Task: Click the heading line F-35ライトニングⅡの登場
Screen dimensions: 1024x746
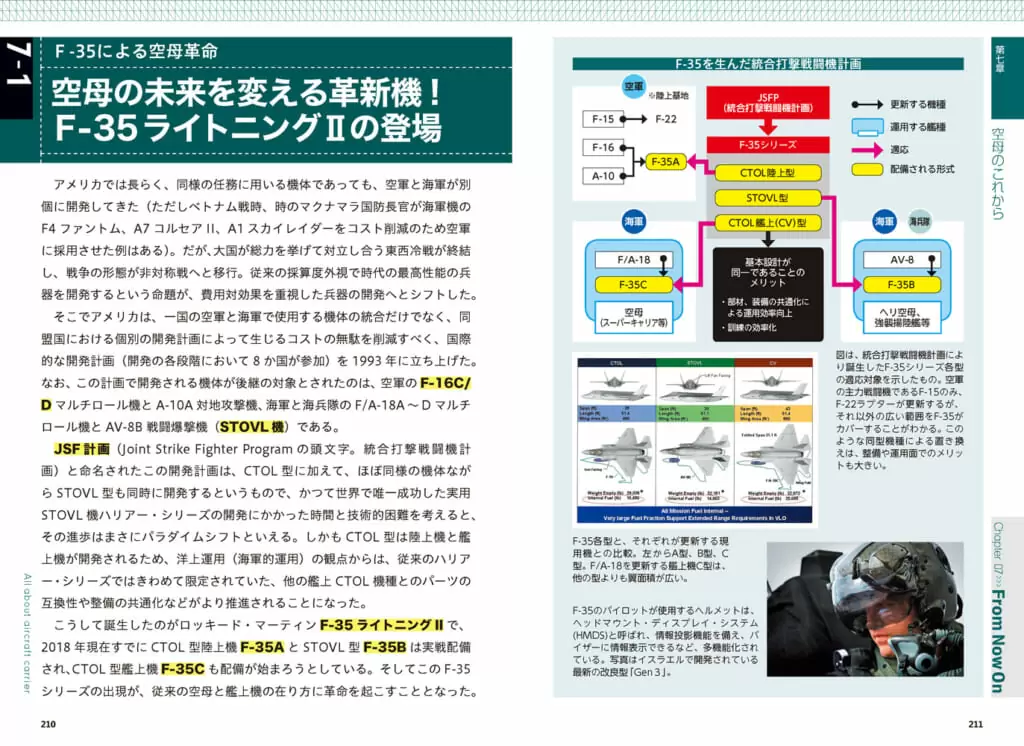Action: [248, 127]
